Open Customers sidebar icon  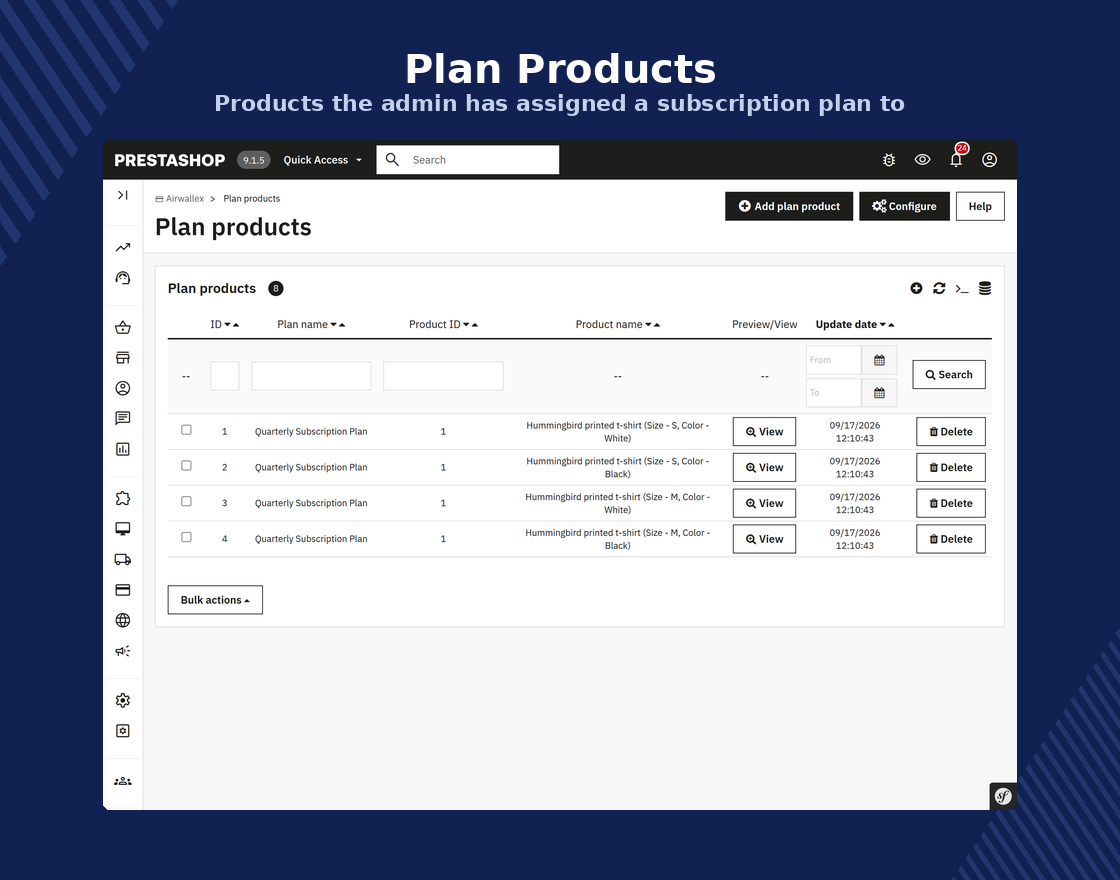pyautogui.click(x=123, y=388)
